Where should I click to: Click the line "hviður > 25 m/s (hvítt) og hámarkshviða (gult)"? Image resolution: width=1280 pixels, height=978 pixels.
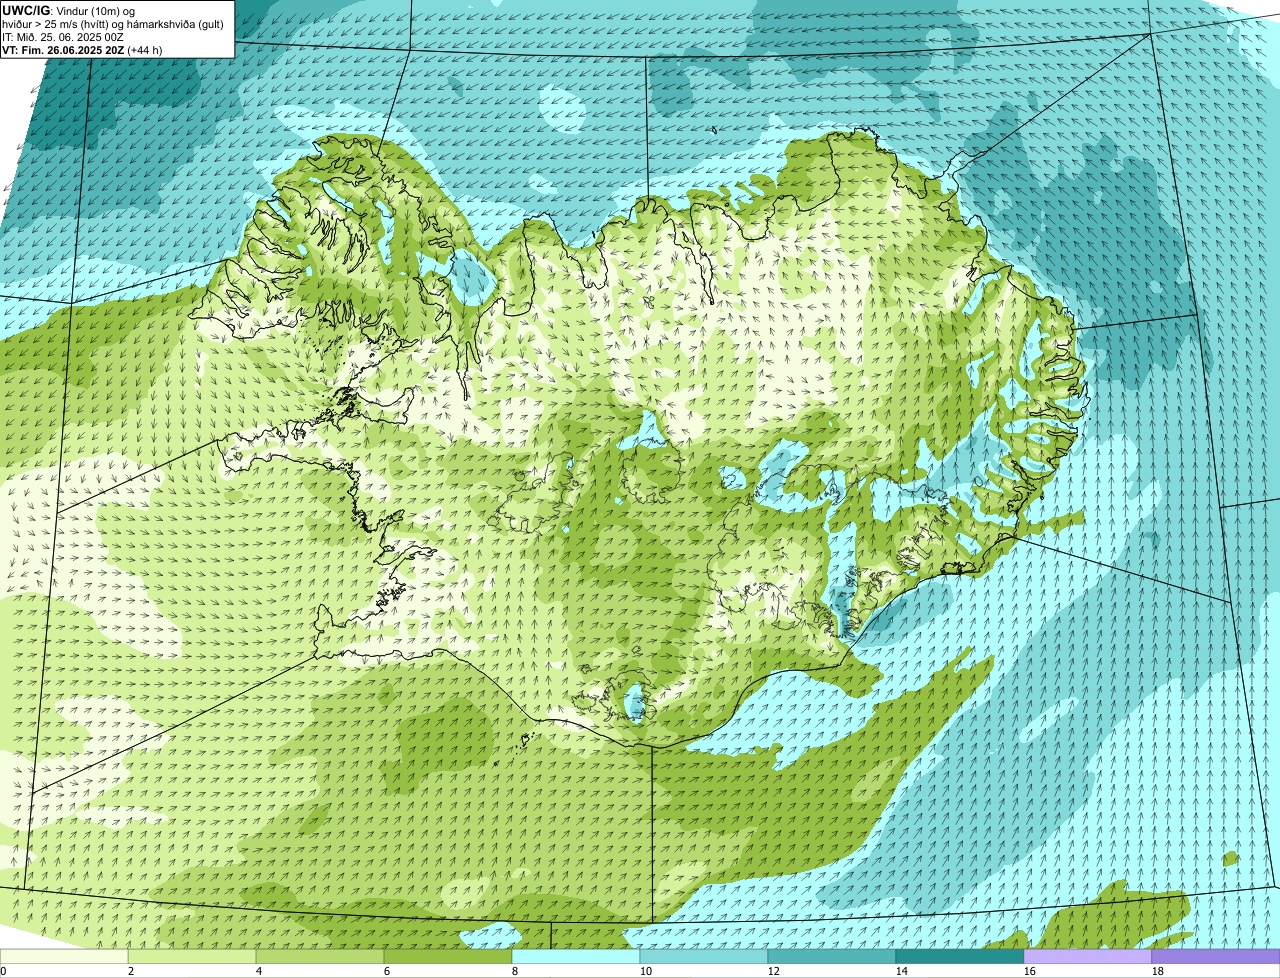pyautogui.click(x=113, y=23)
